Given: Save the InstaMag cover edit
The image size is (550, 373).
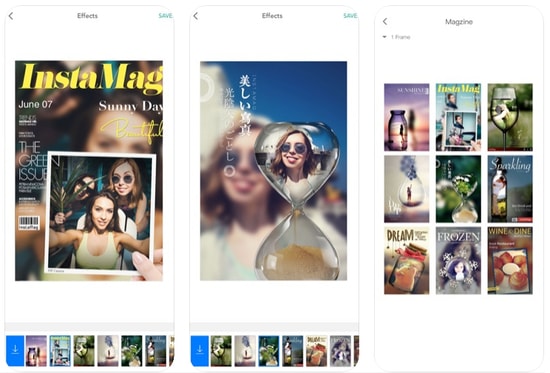Looking at the screenshot, I should click(165, 16).
